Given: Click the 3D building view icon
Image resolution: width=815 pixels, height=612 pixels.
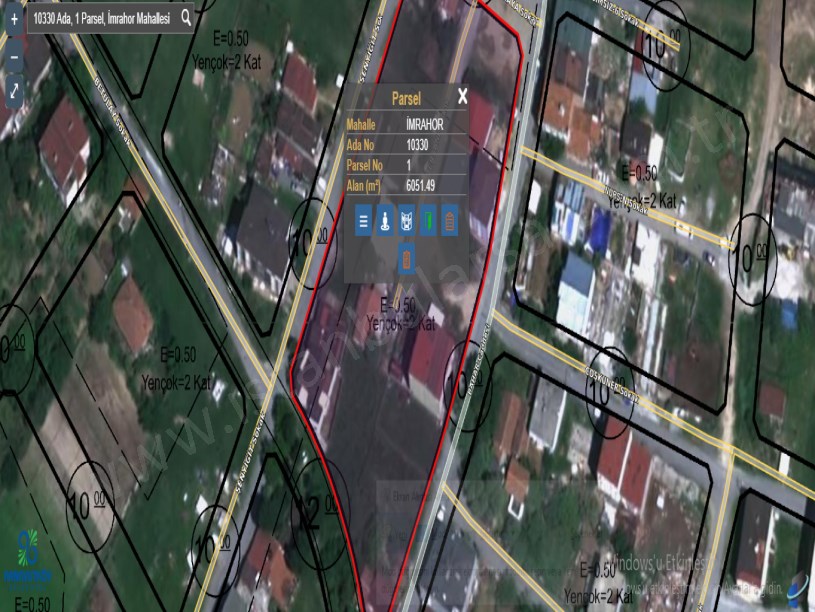Looking at the screenshot, I should (408, 222).
